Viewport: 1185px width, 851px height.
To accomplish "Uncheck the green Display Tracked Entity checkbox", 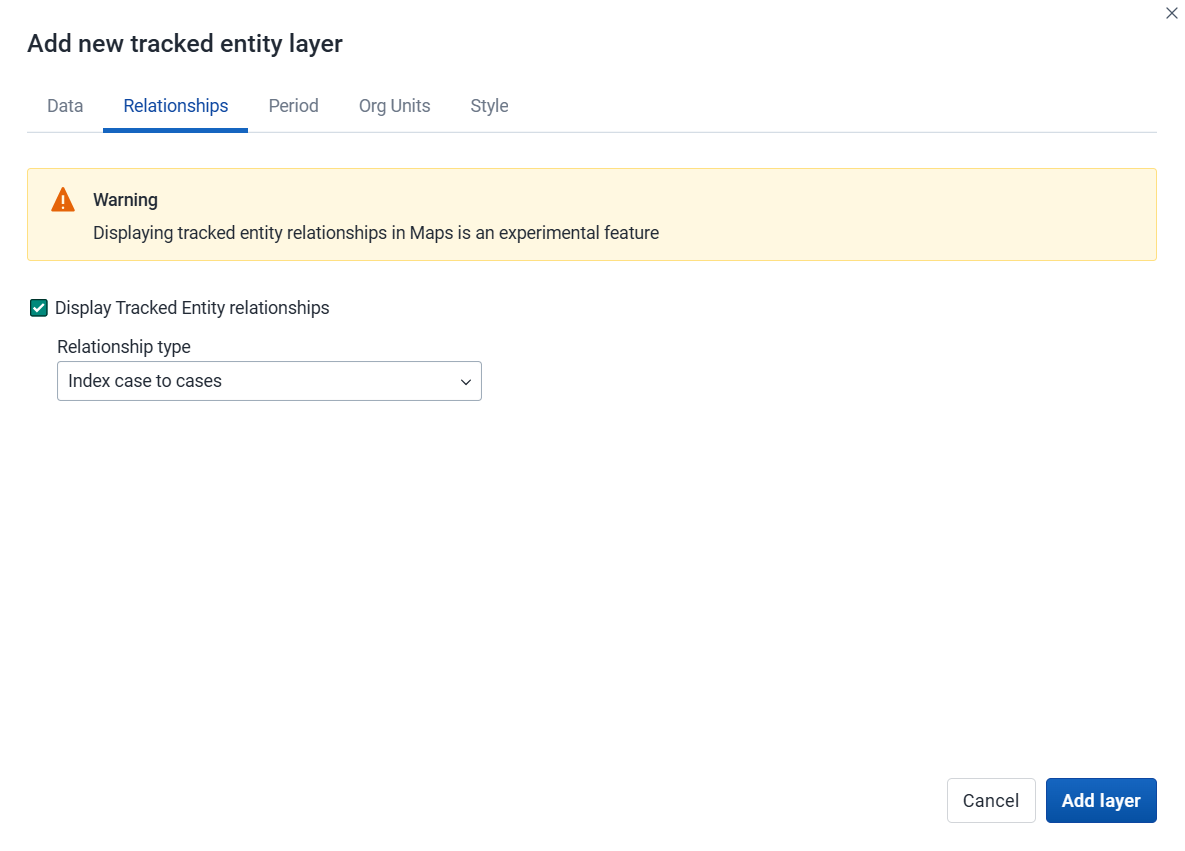I will [39, 308].
